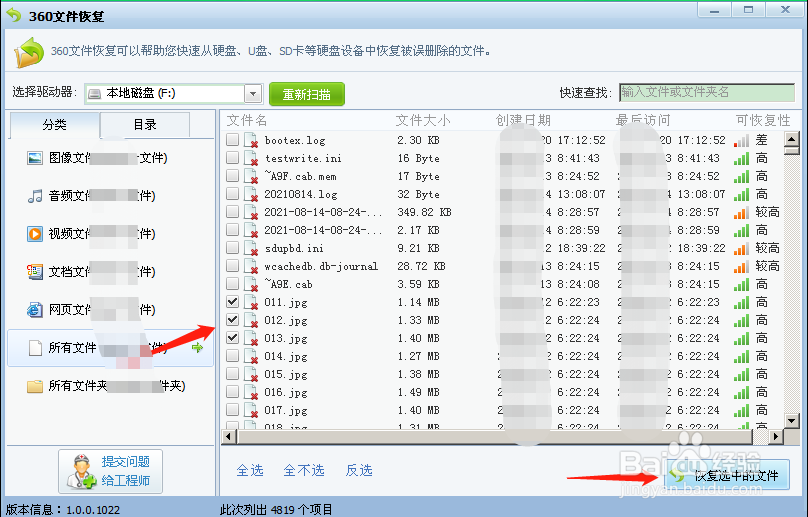Viewport: 808px width, 517px height.
Task: Click the 全选 select all link
Action: click(x=250, y=470)
